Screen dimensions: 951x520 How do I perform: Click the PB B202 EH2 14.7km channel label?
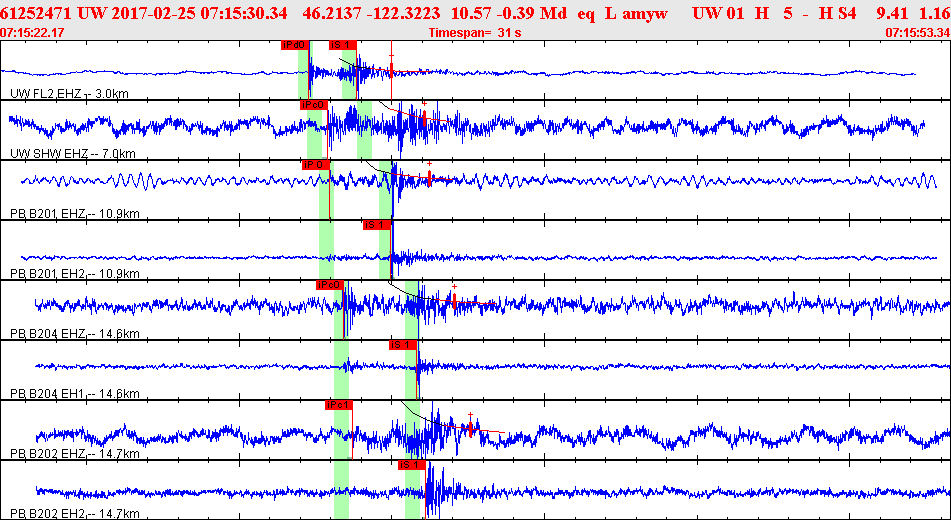click(x=75, y=515)
